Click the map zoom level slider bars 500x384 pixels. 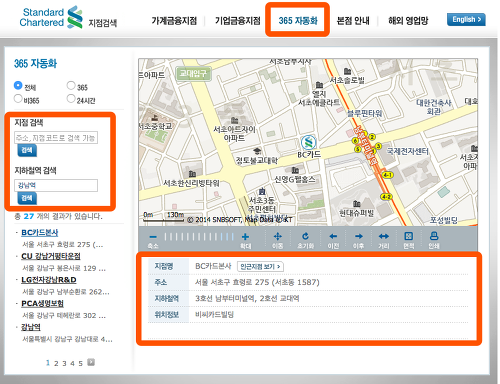pyautogui.click(x=199, y=237)
